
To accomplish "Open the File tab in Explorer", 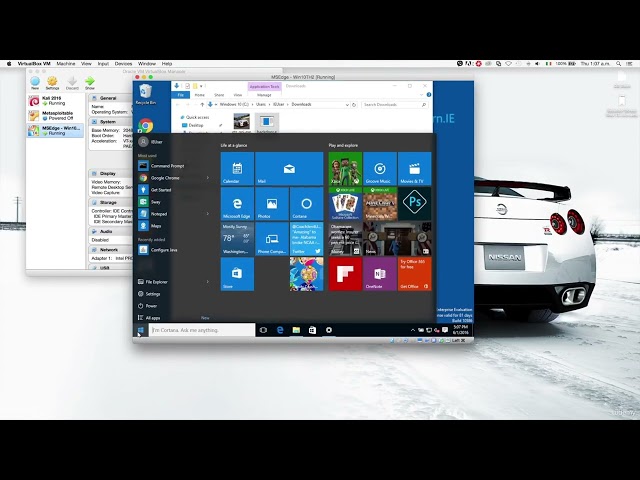I will point(181,95).
